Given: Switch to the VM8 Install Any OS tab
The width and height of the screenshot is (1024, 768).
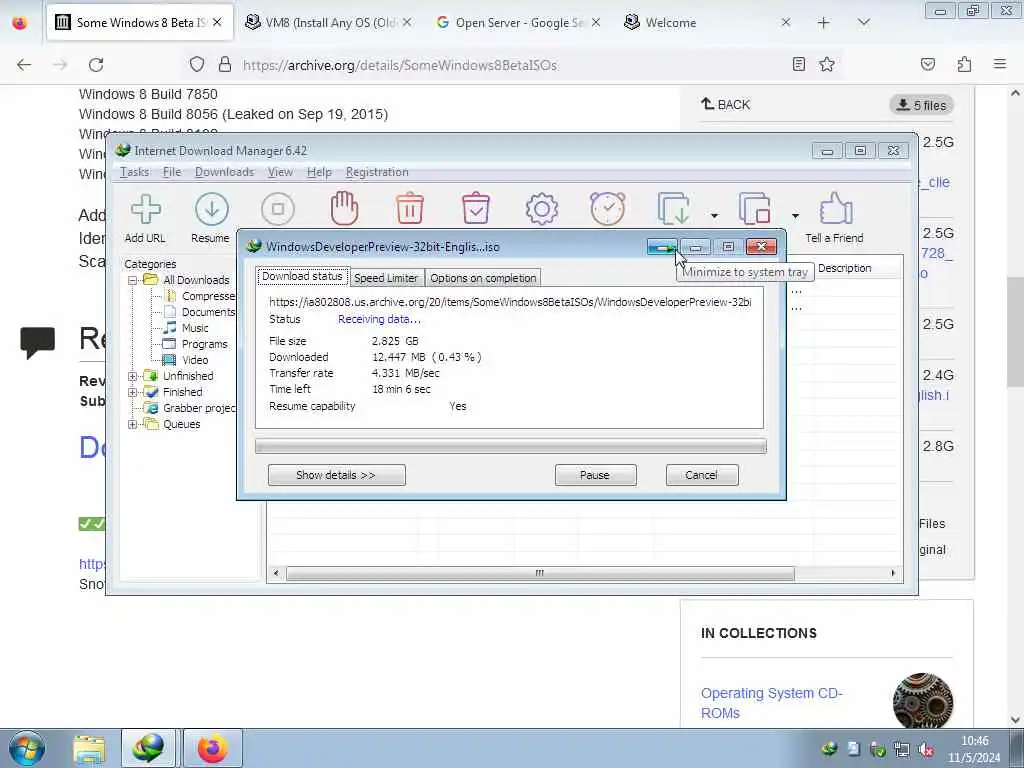Looking at the screenshot, I should click(328, 23).
